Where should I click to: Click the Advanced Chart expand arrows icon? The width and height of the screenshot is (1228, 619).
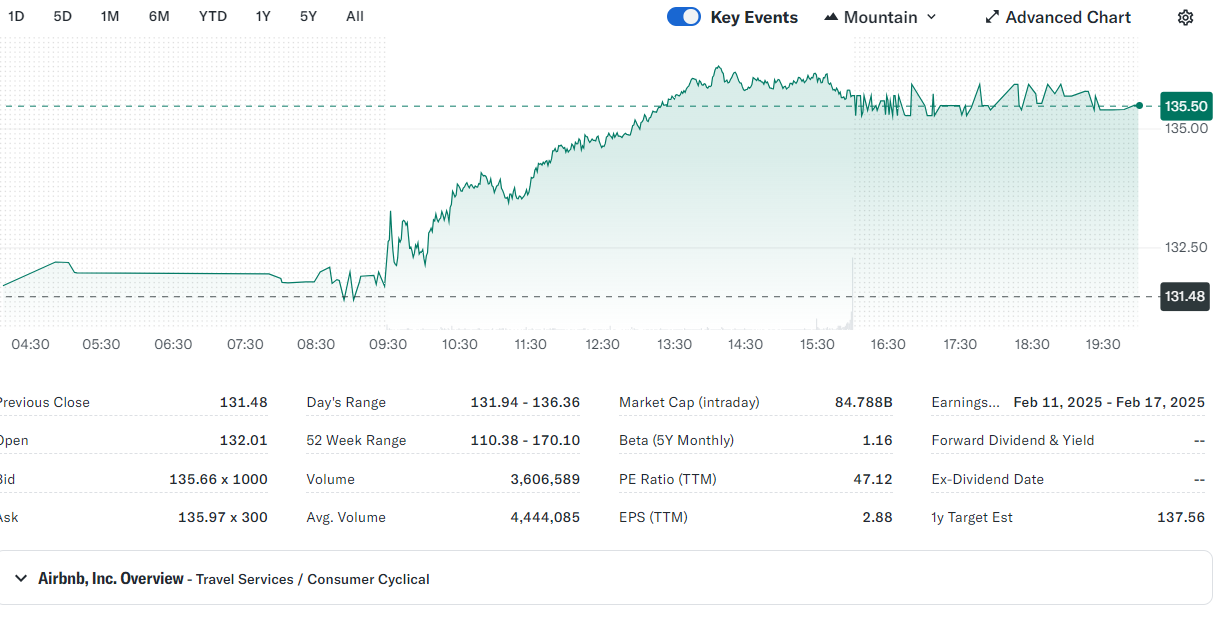click(x=992, y=17)
